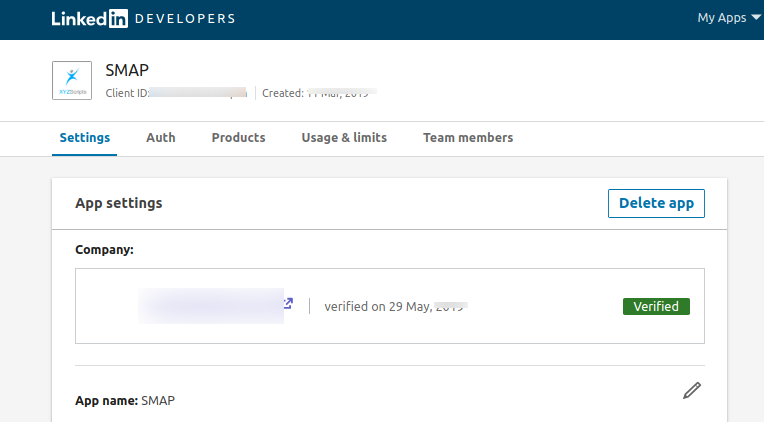Viewport: 764px width, 422px height.
Task: Click the Delete app button
Action: tap(656, 203)
